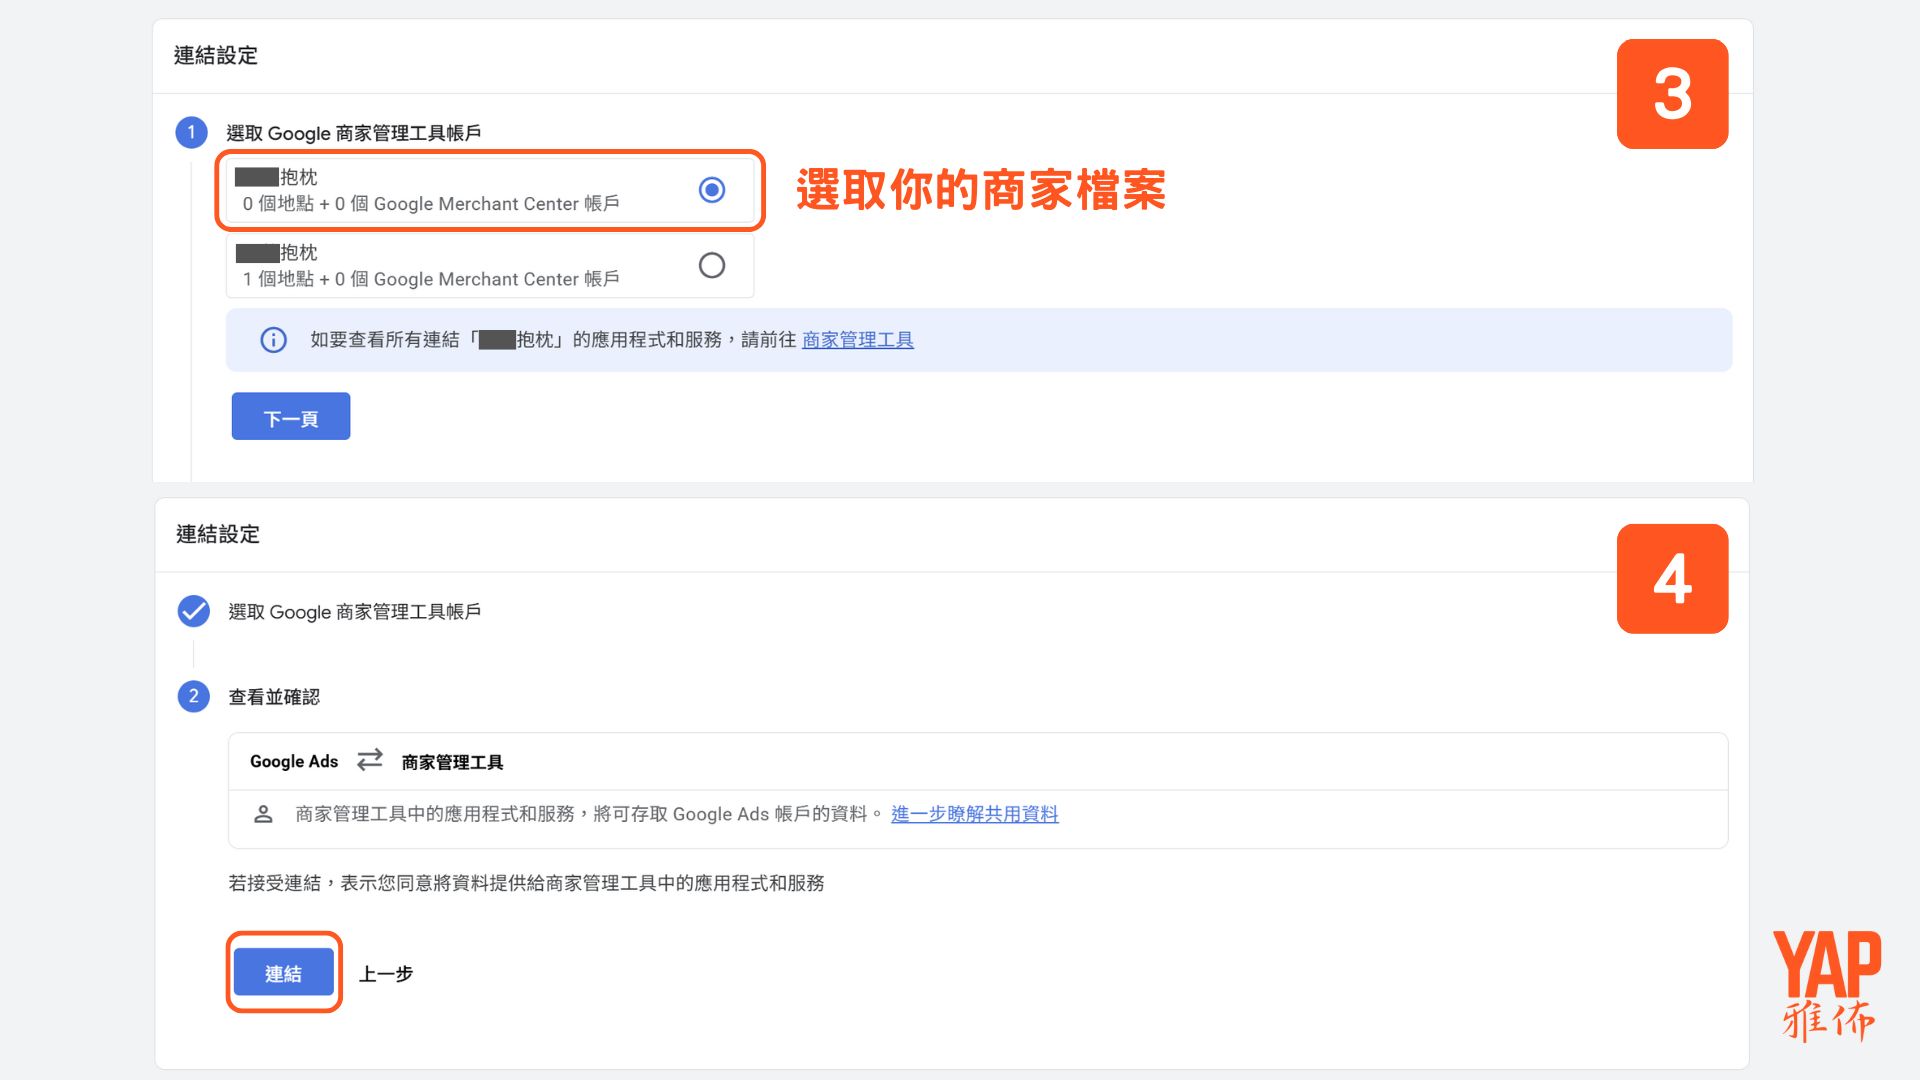The height and width of the screenshot is (1080, 1920).
Task: Click the 查看並確認 step heading
Action: pyautogui.click(x=274, y=697)
